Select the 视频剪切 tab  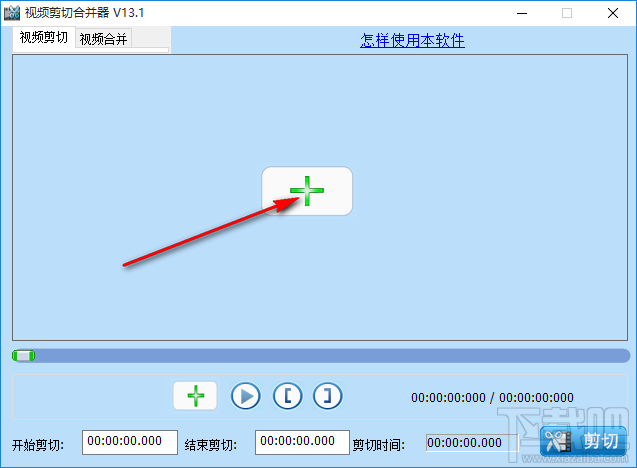(x=44, y=37)
